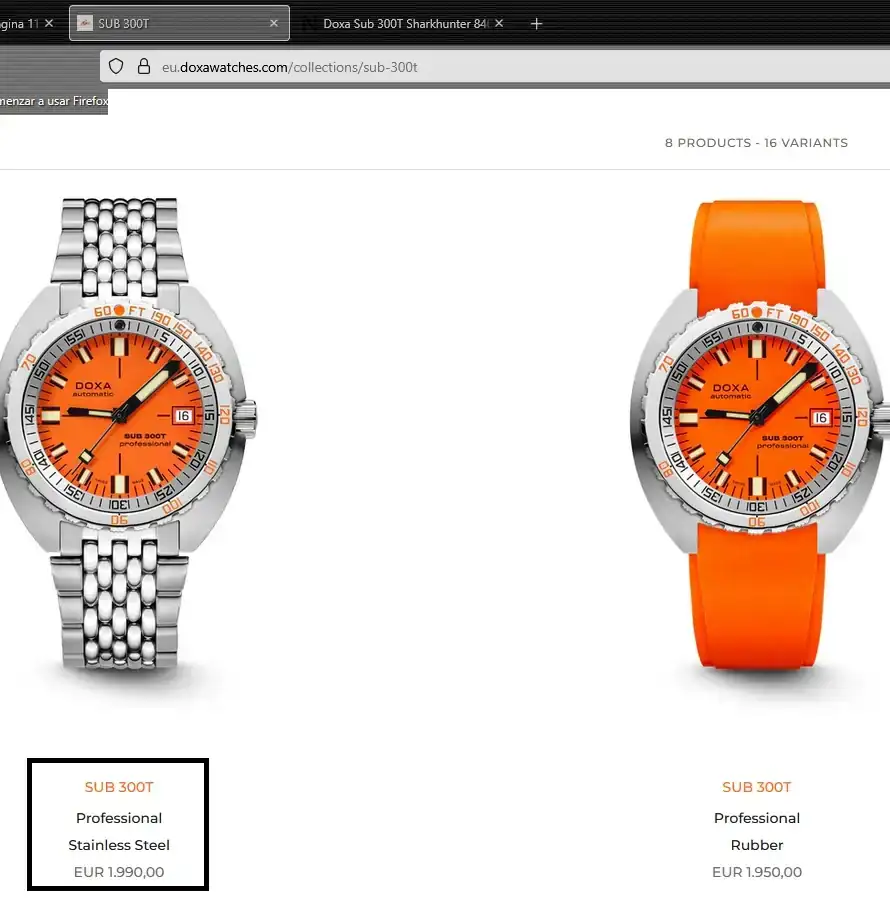890x898 pixels.
Task: Close the SUB 300T tab
Action: [274, 23]
